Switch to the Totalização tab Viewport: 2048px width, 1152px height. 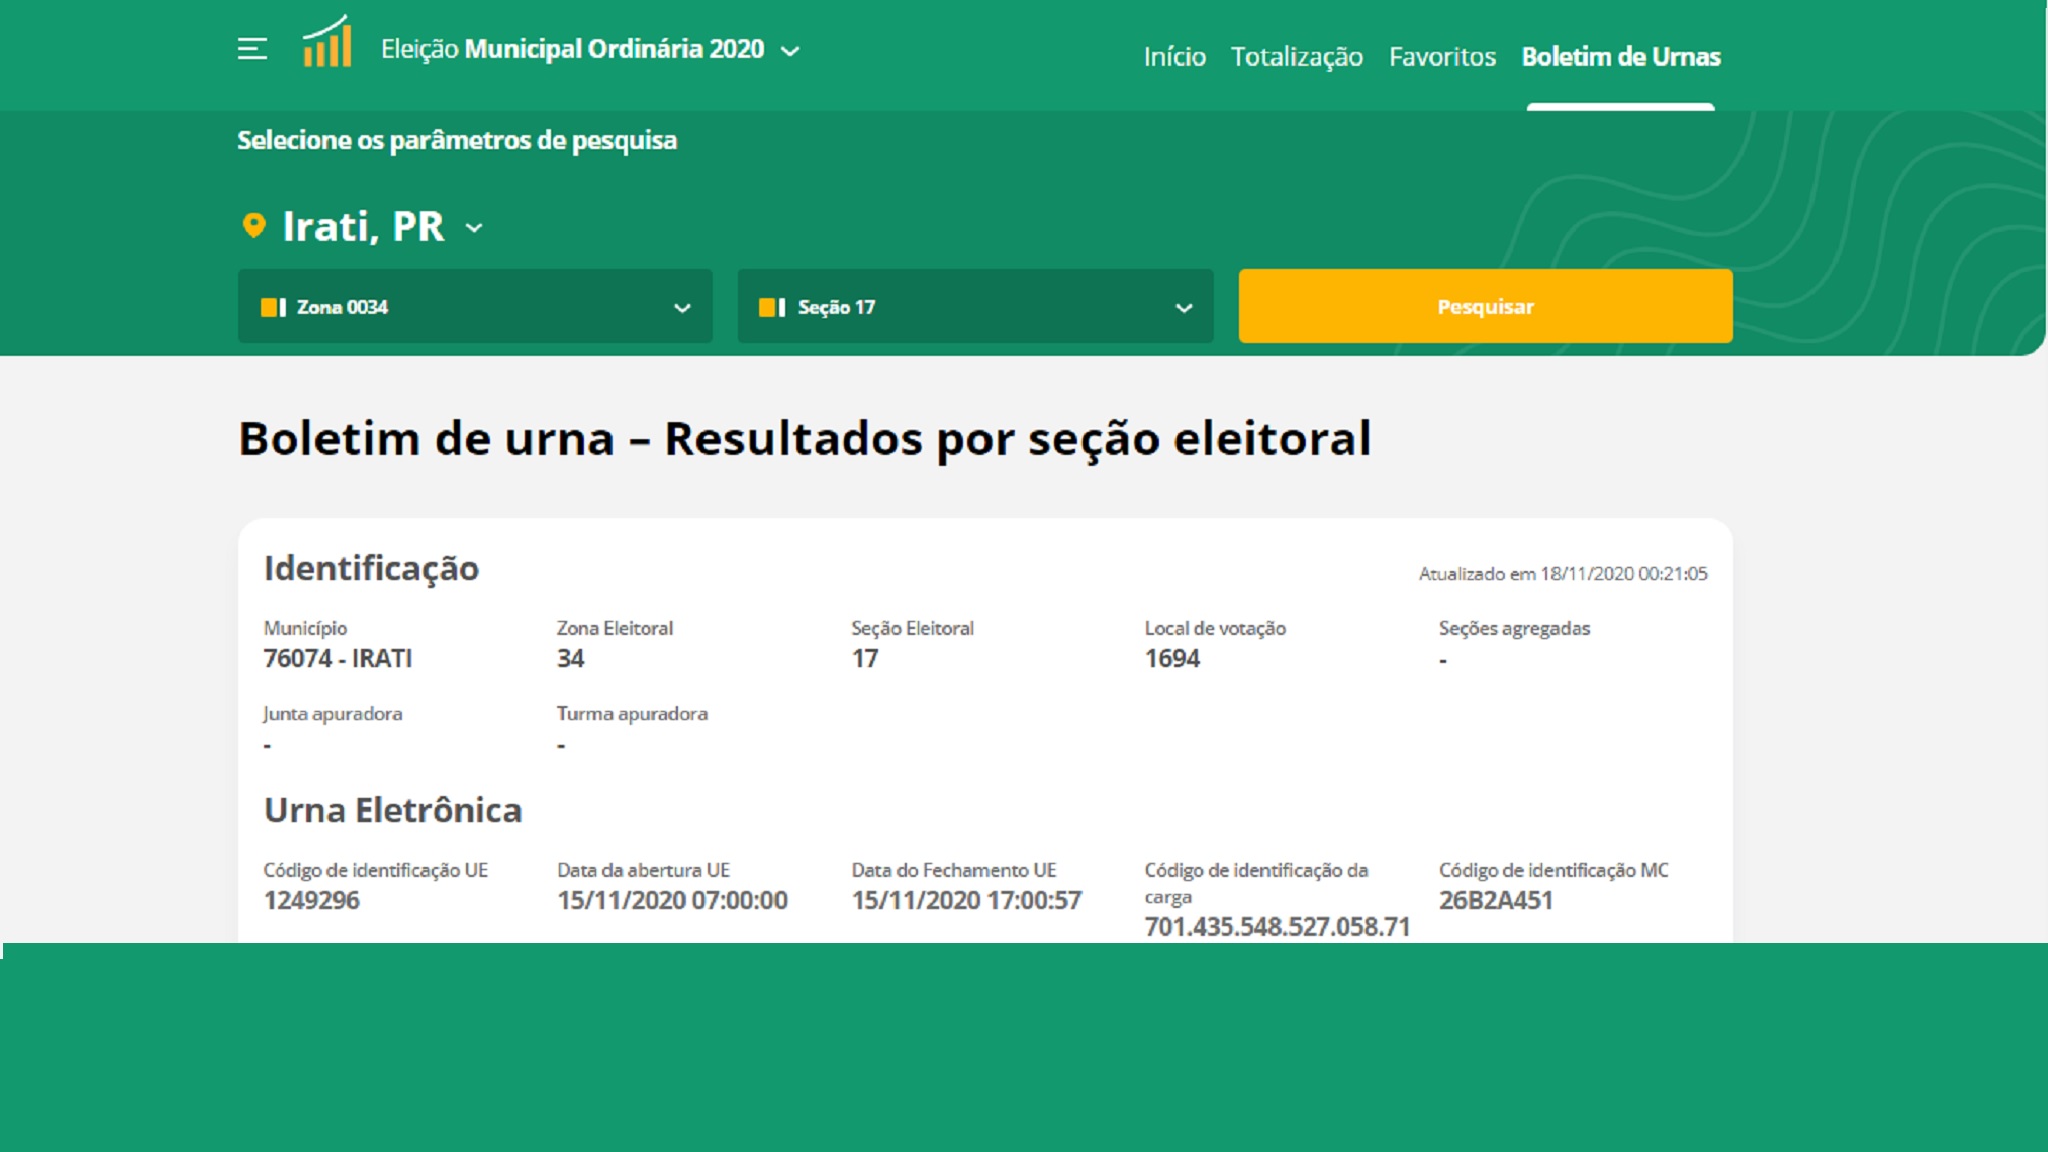tap(1296, 57)
